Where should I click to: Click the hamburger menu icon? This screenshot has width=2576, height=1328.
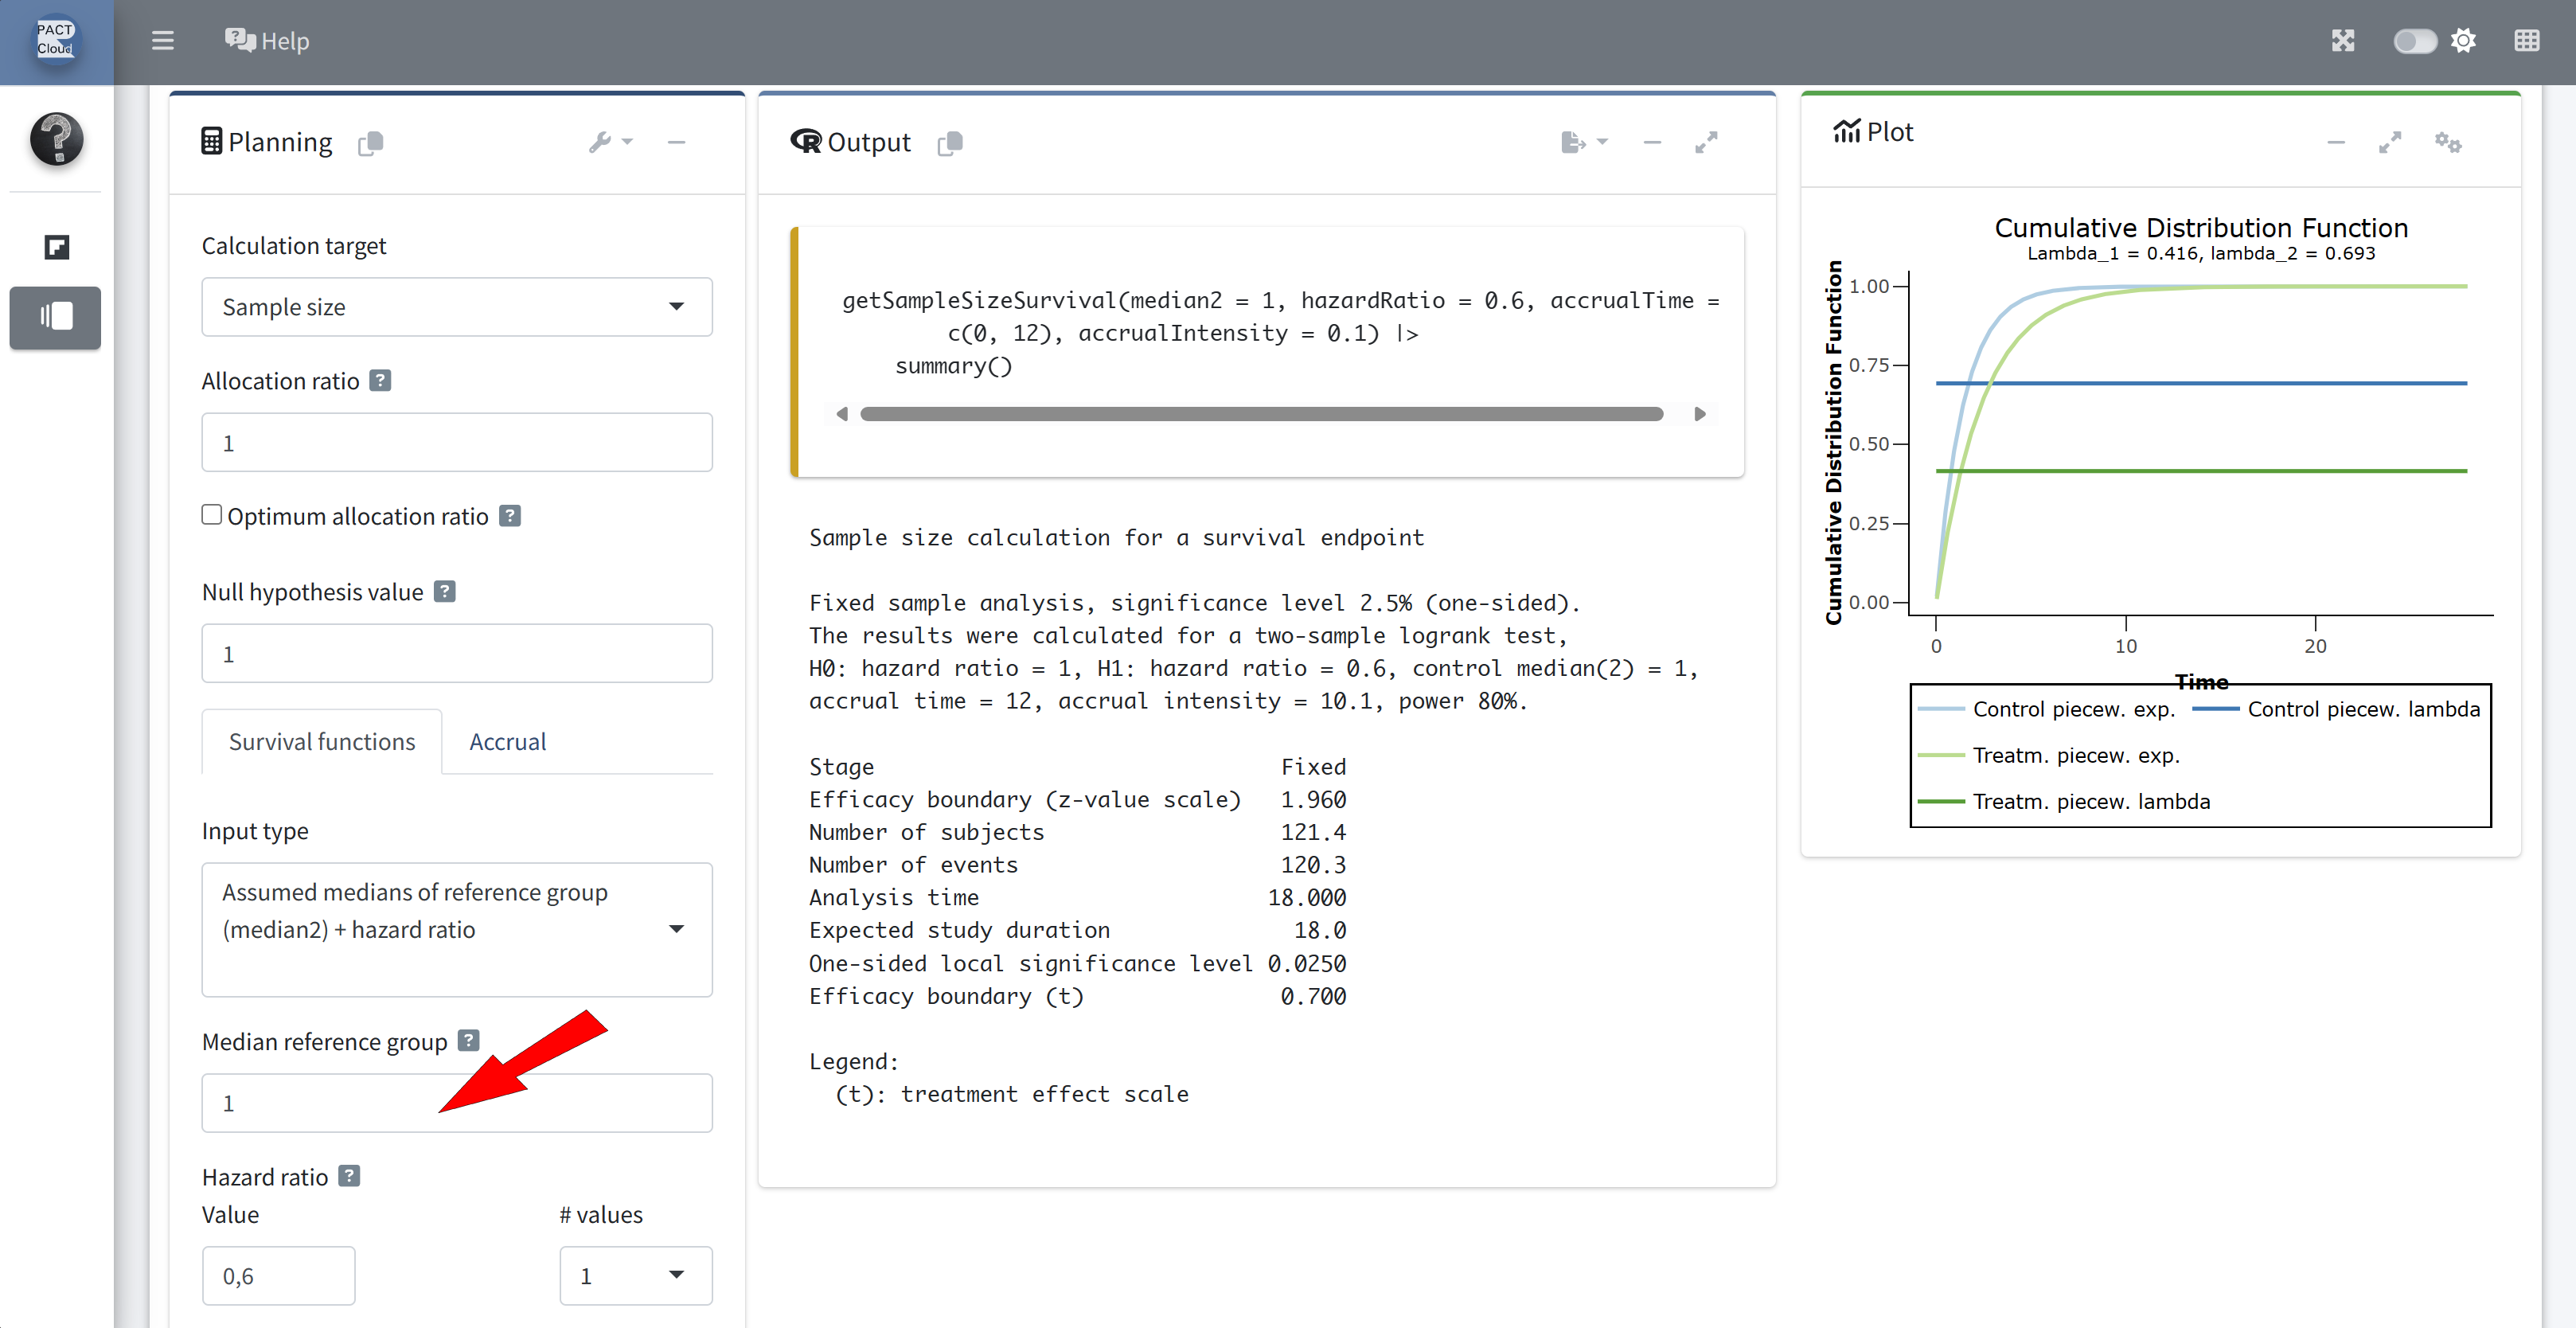162,41
